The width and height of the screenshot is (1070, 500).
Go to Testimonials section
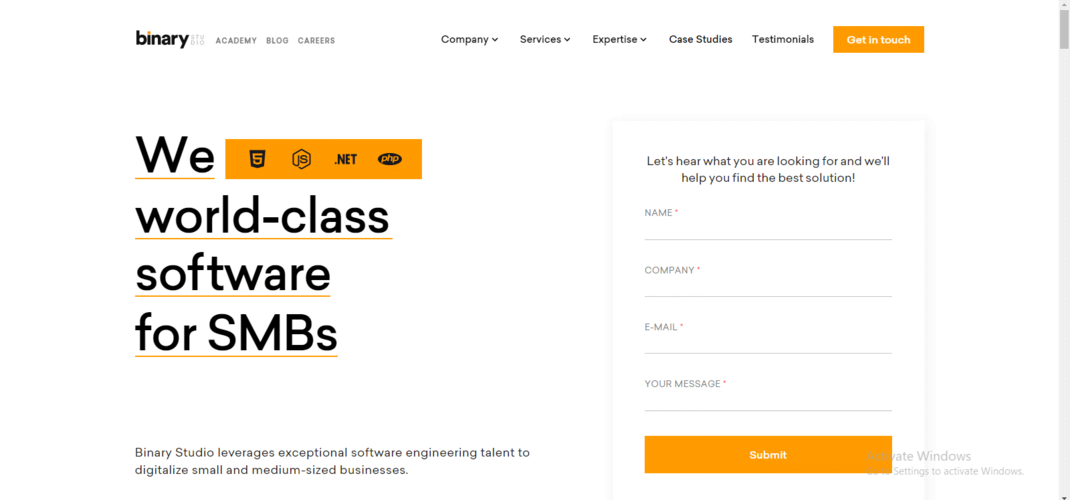click(x=783, y=40)
